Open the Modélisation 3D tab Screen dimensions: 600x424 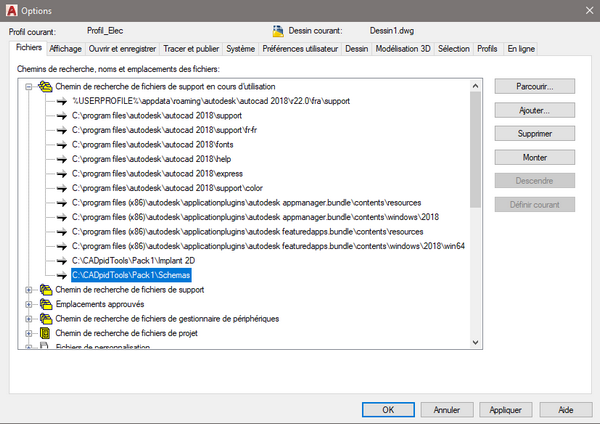pos(403,48)
